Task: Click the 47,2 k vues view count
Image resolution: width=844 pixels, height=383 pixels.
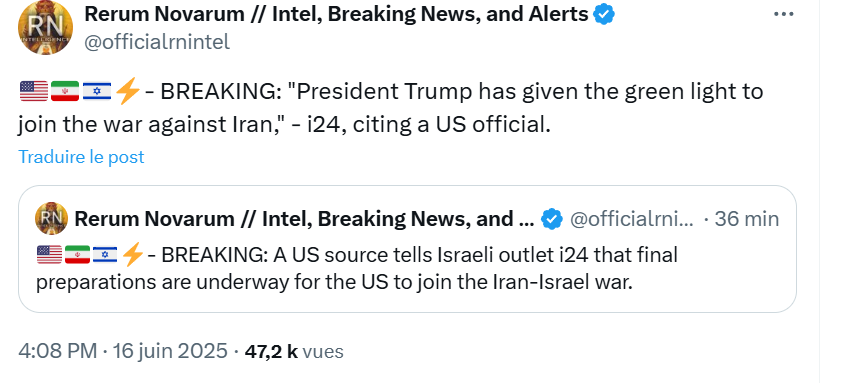Action: pos(294,351)
